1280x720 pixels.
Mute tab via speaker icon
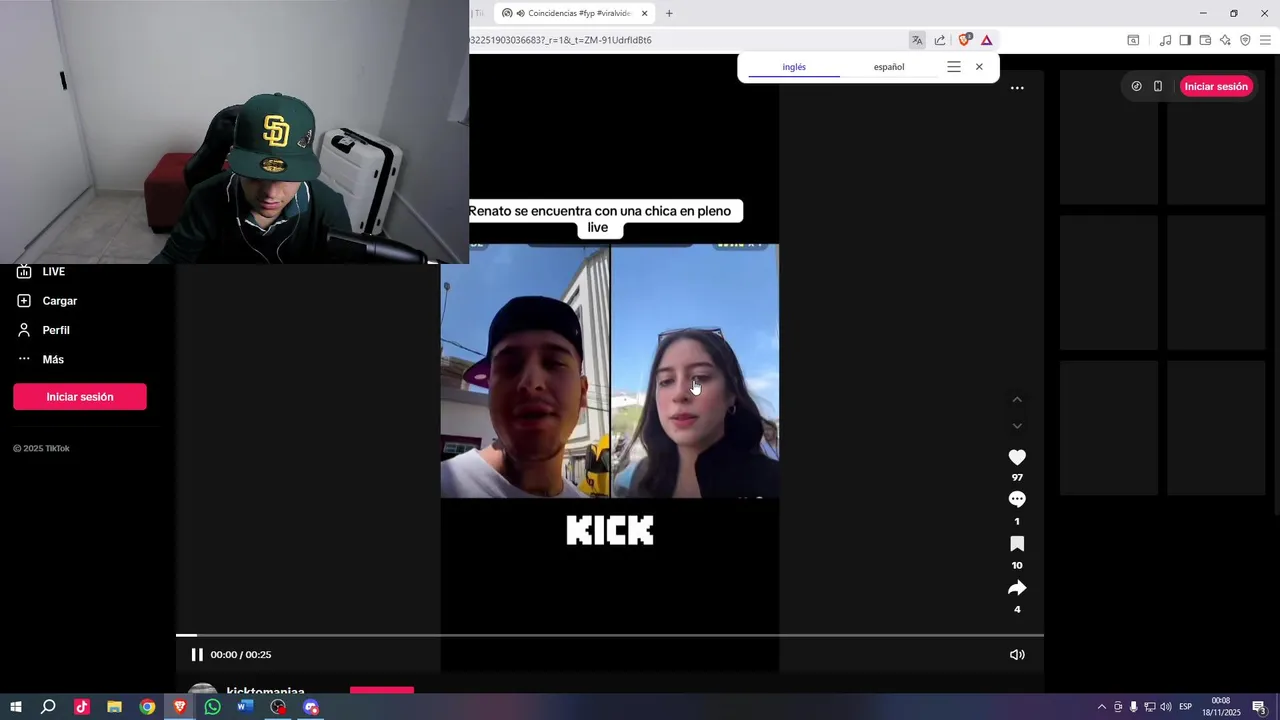521,13
